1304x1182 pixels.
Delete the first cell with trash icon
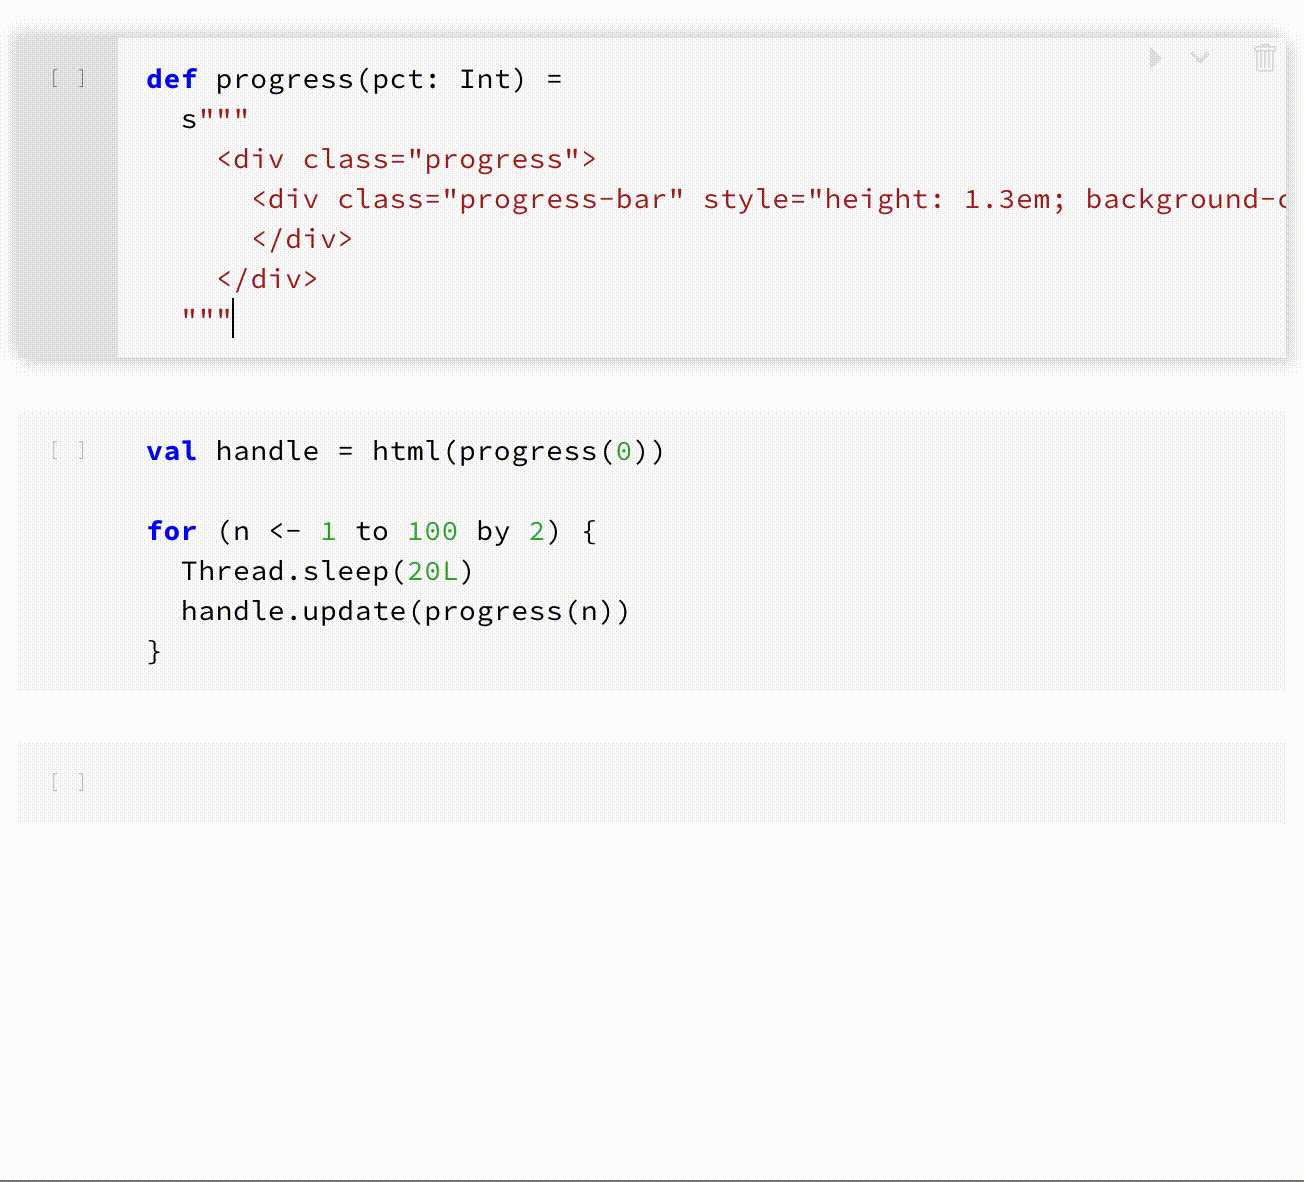(x=1264, y=59)
